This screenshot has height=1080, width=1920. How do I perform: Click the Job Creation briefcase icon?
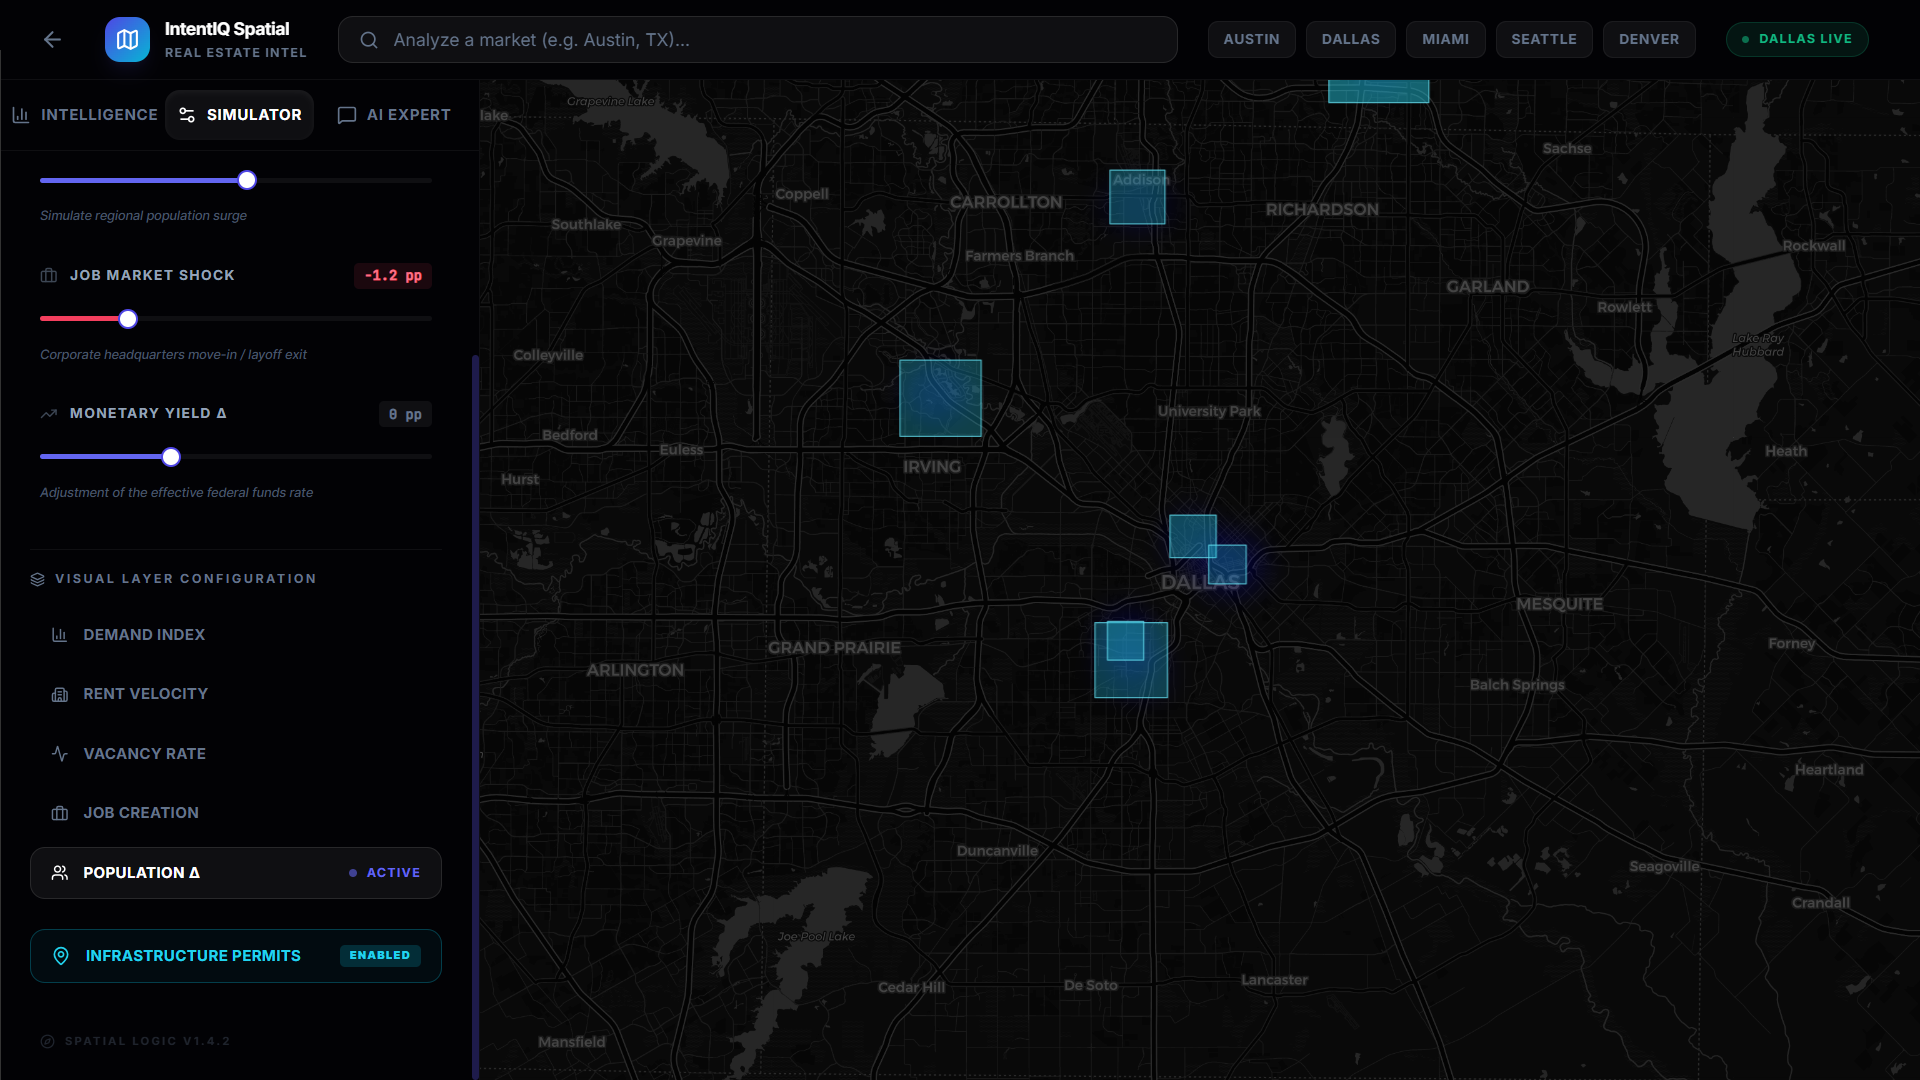pos(60,813)
